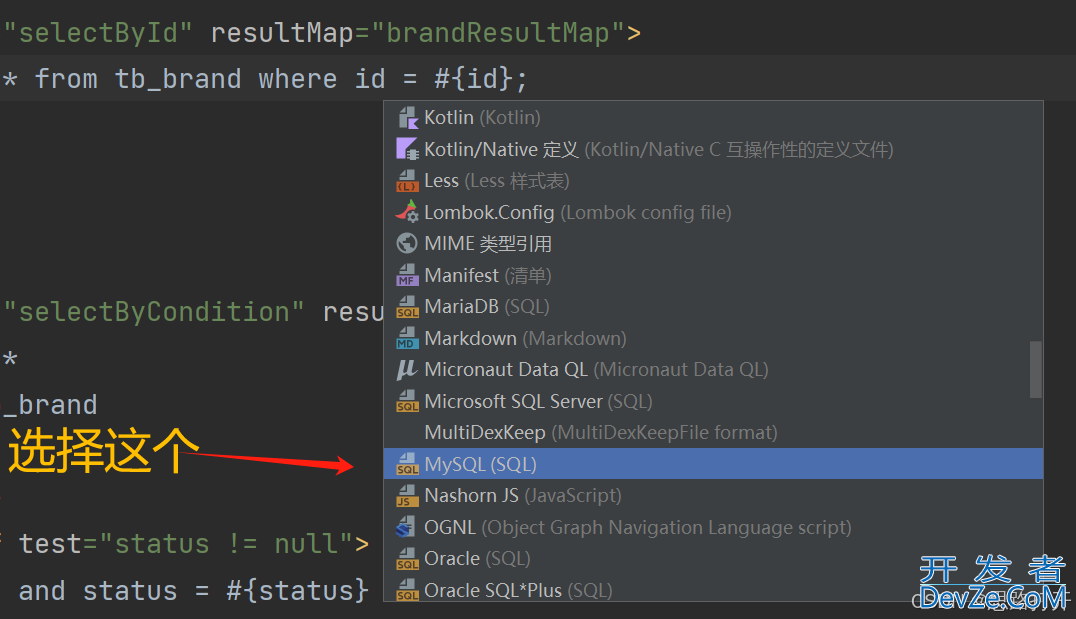Image resolution: width=1076 pixels, height=619 pixels.
Task: Choose MariaDB (SQL) dialect
Action: click(714, 307)
